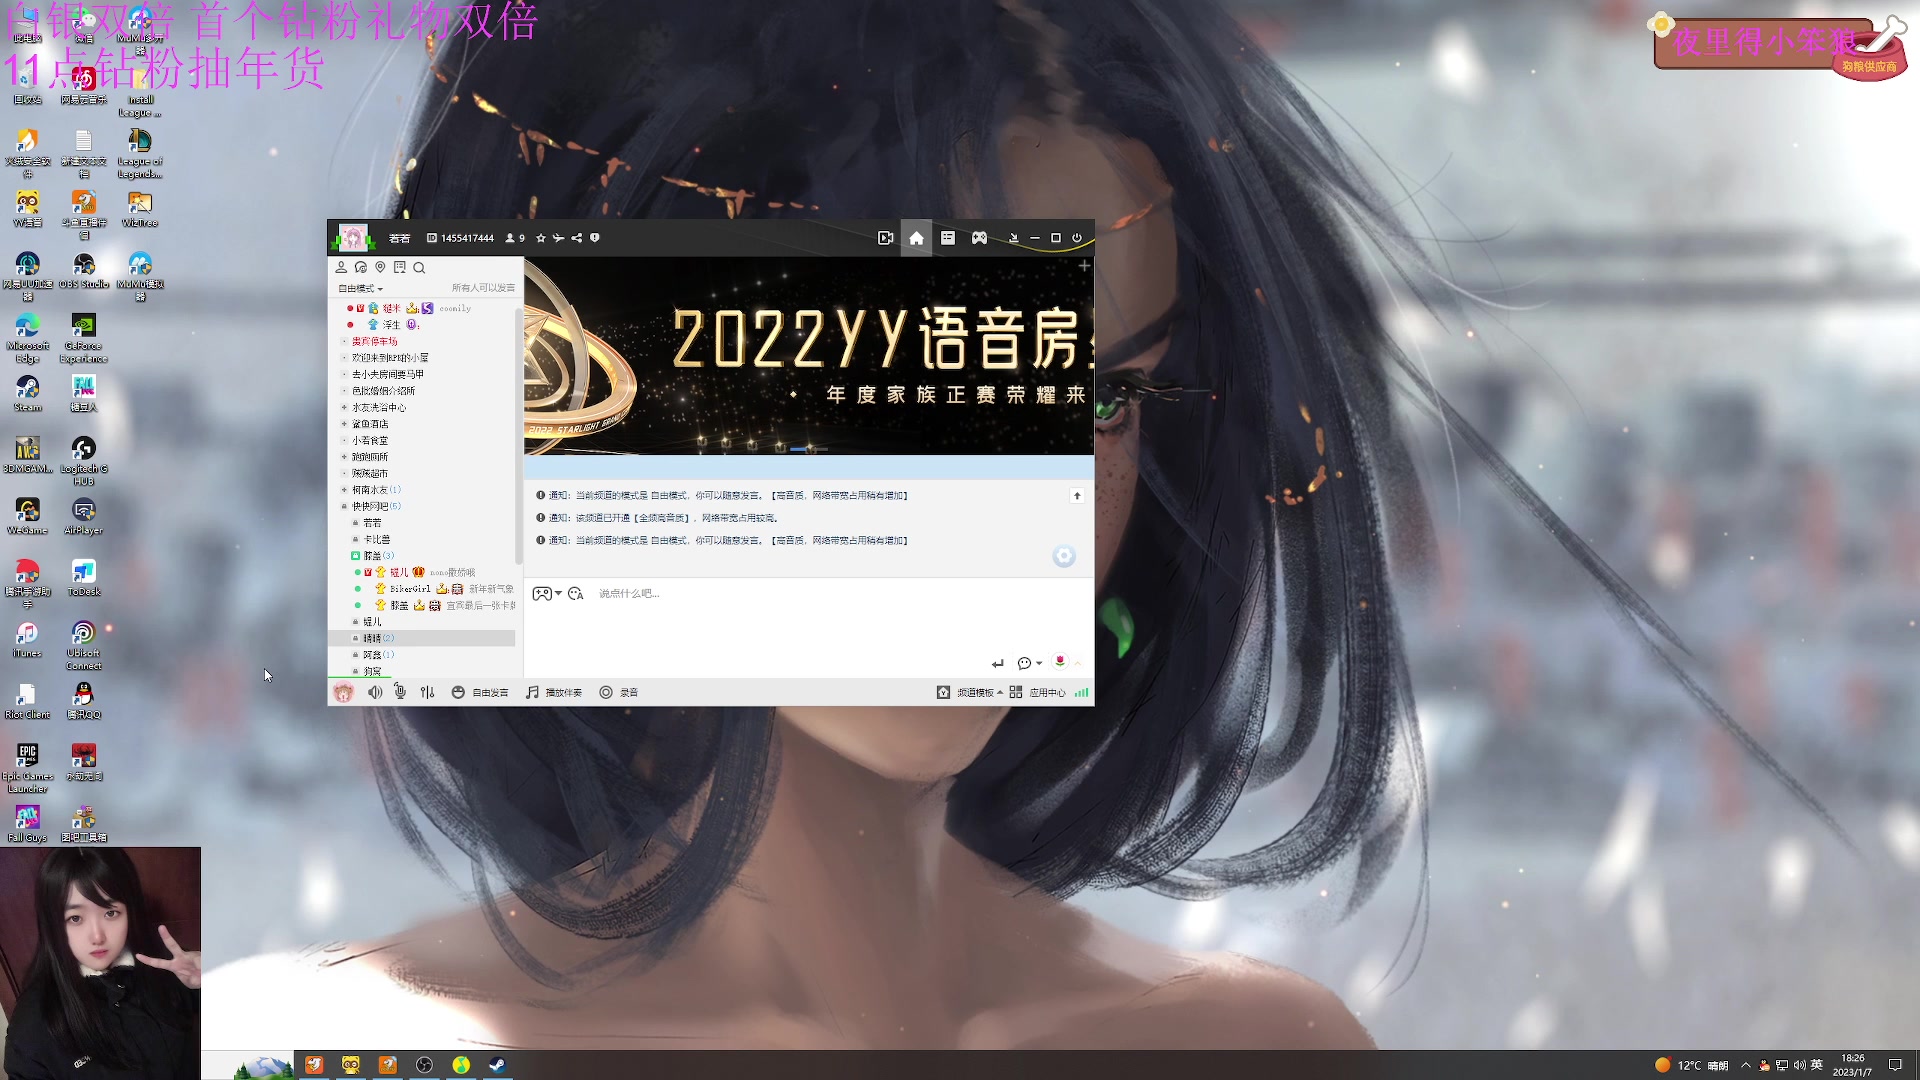Toggle the microphone in YY bottom bar
Image resolution: width=1920 pixels, height=1080 pixels.
(400, 692)
